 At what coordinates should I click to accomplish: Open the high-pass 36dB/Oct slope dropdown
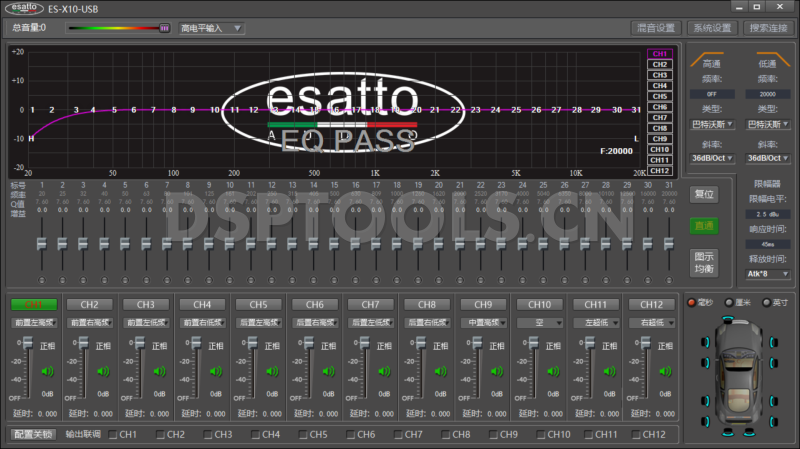(712, 158)
